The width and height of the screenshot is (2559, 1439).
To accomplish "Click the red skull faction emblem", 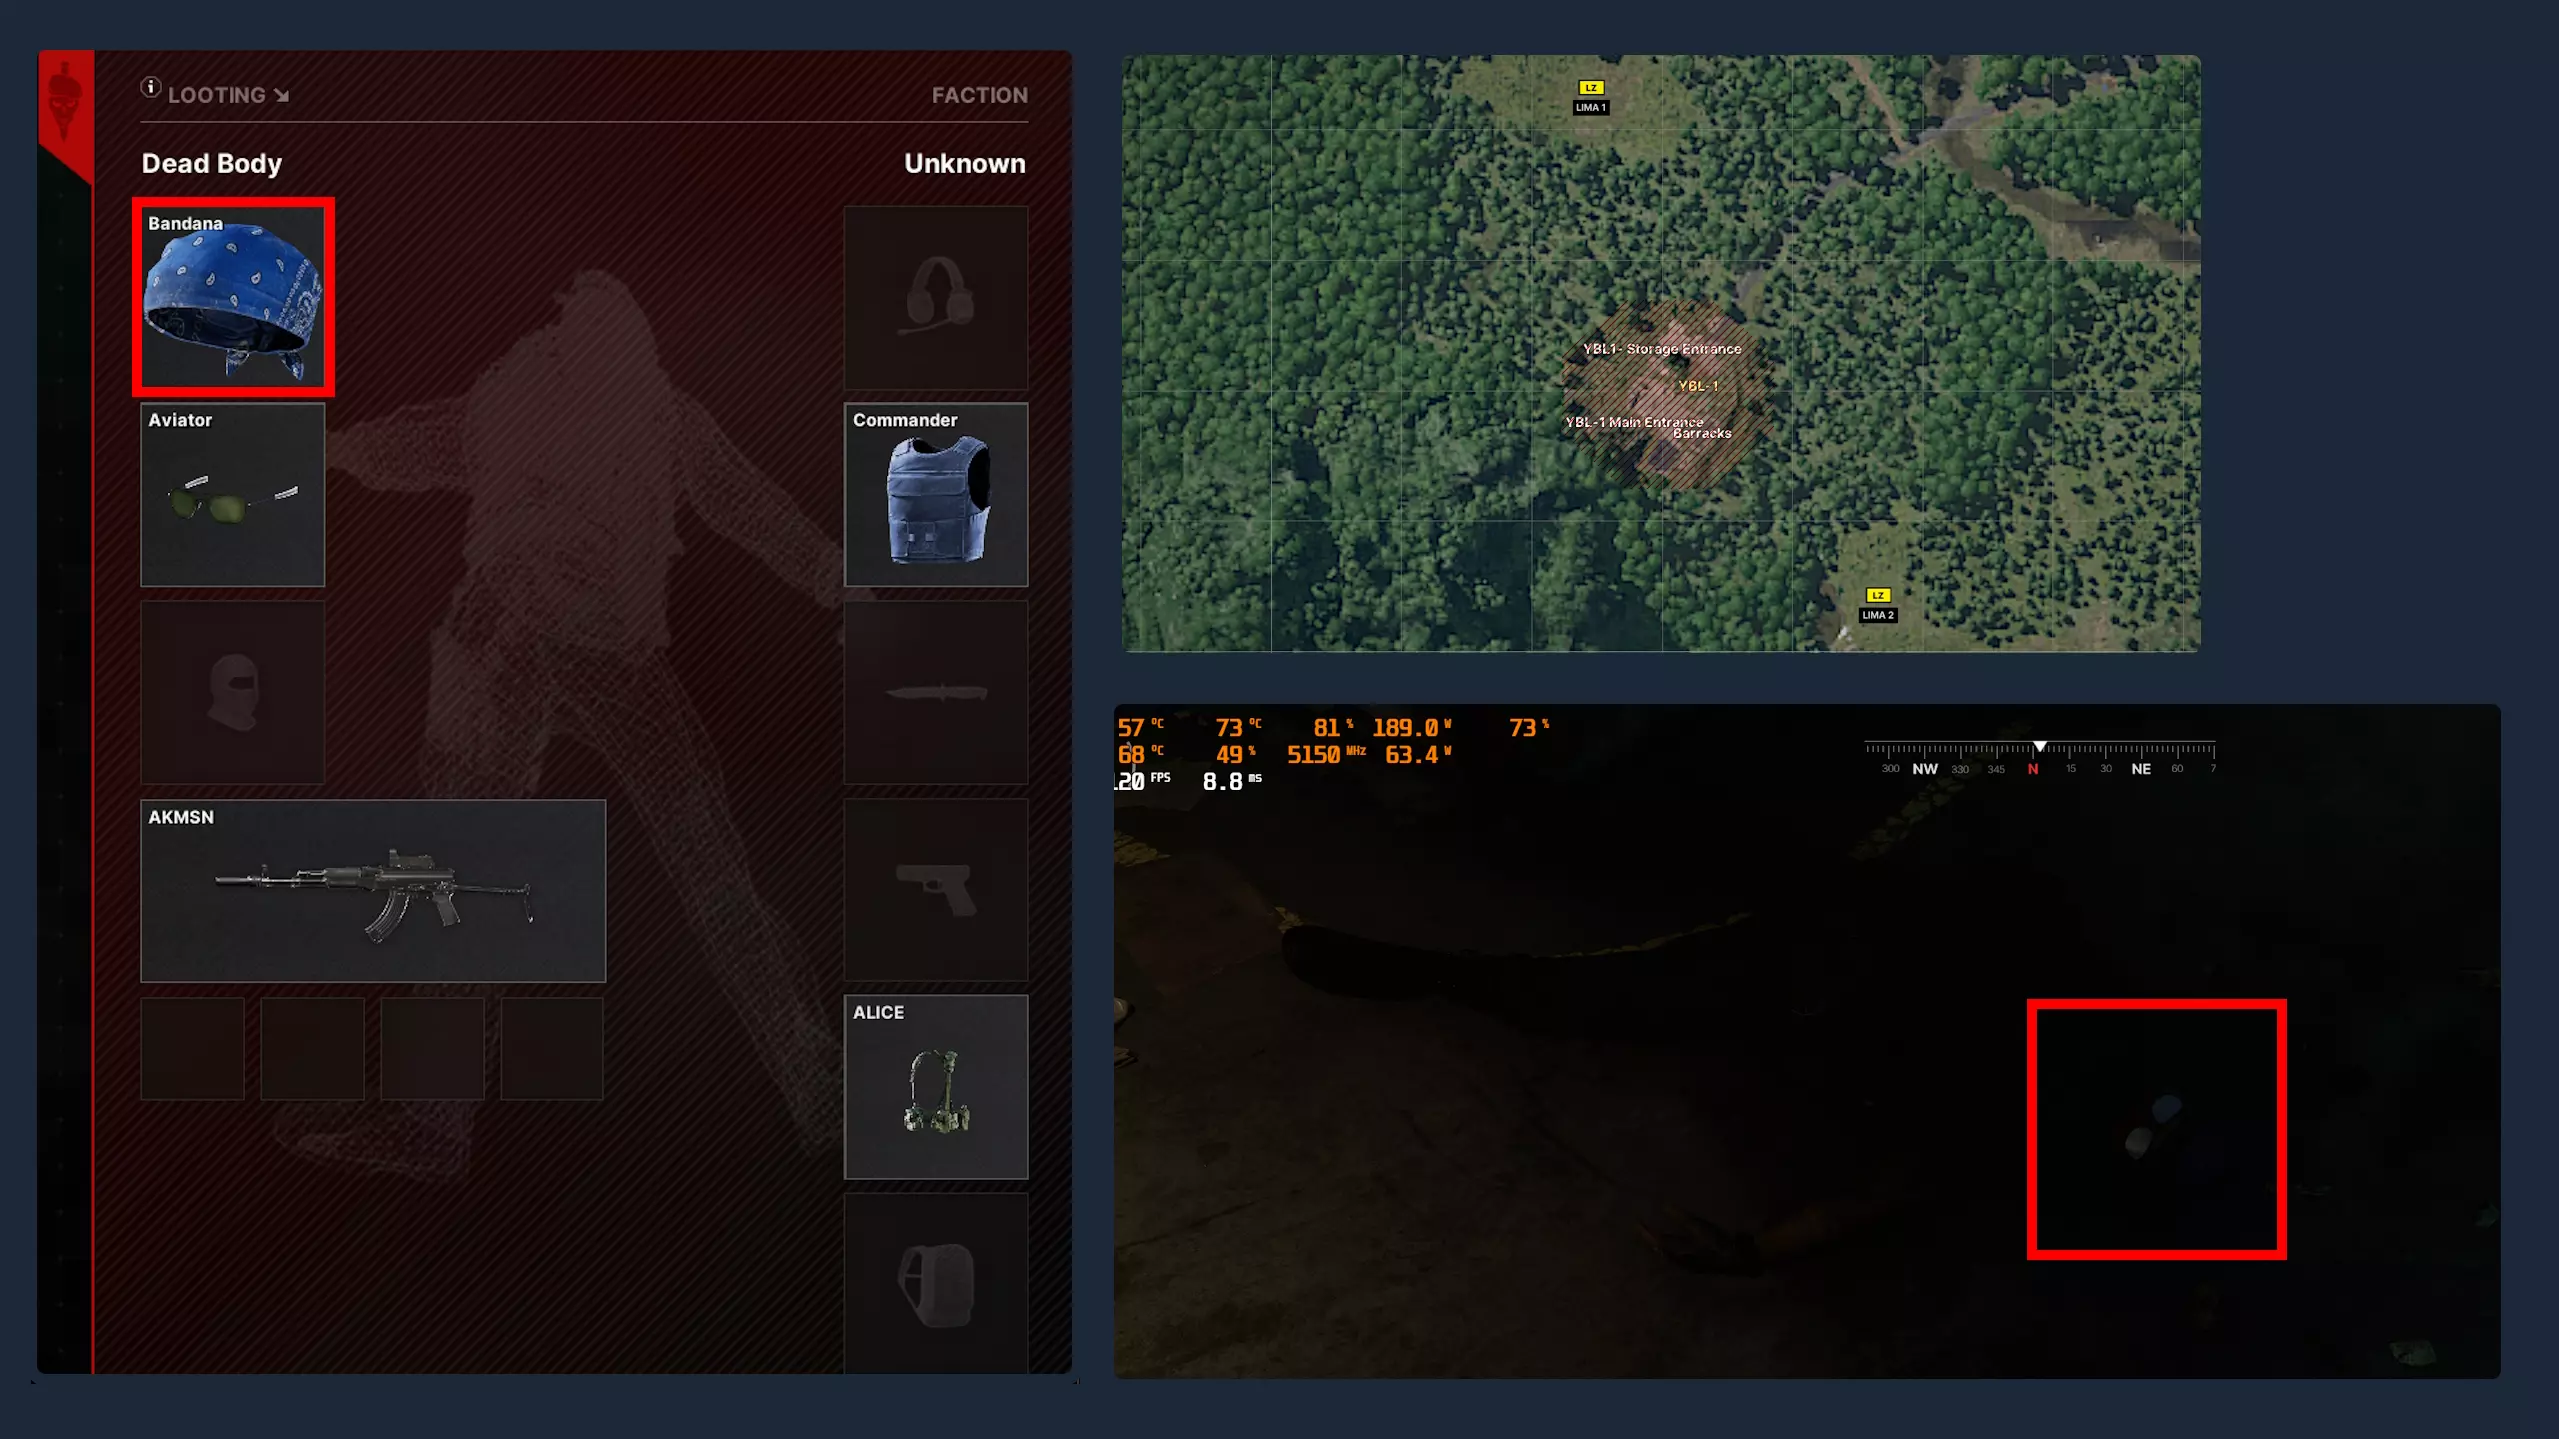I will pos(65,102).
